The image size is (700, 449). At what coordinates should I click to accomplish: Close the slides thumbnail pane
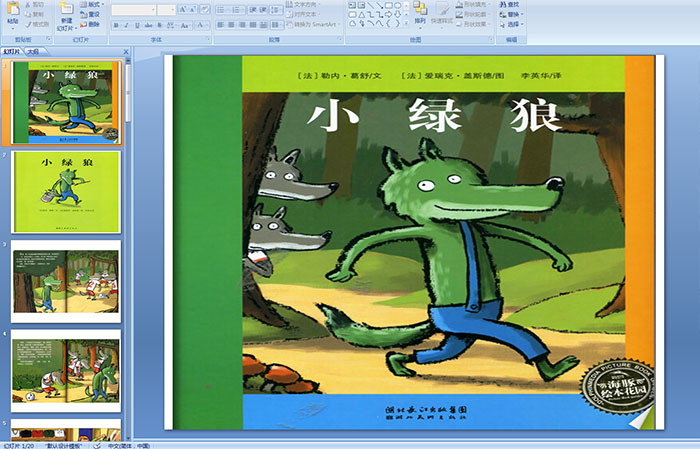point(126,52)
